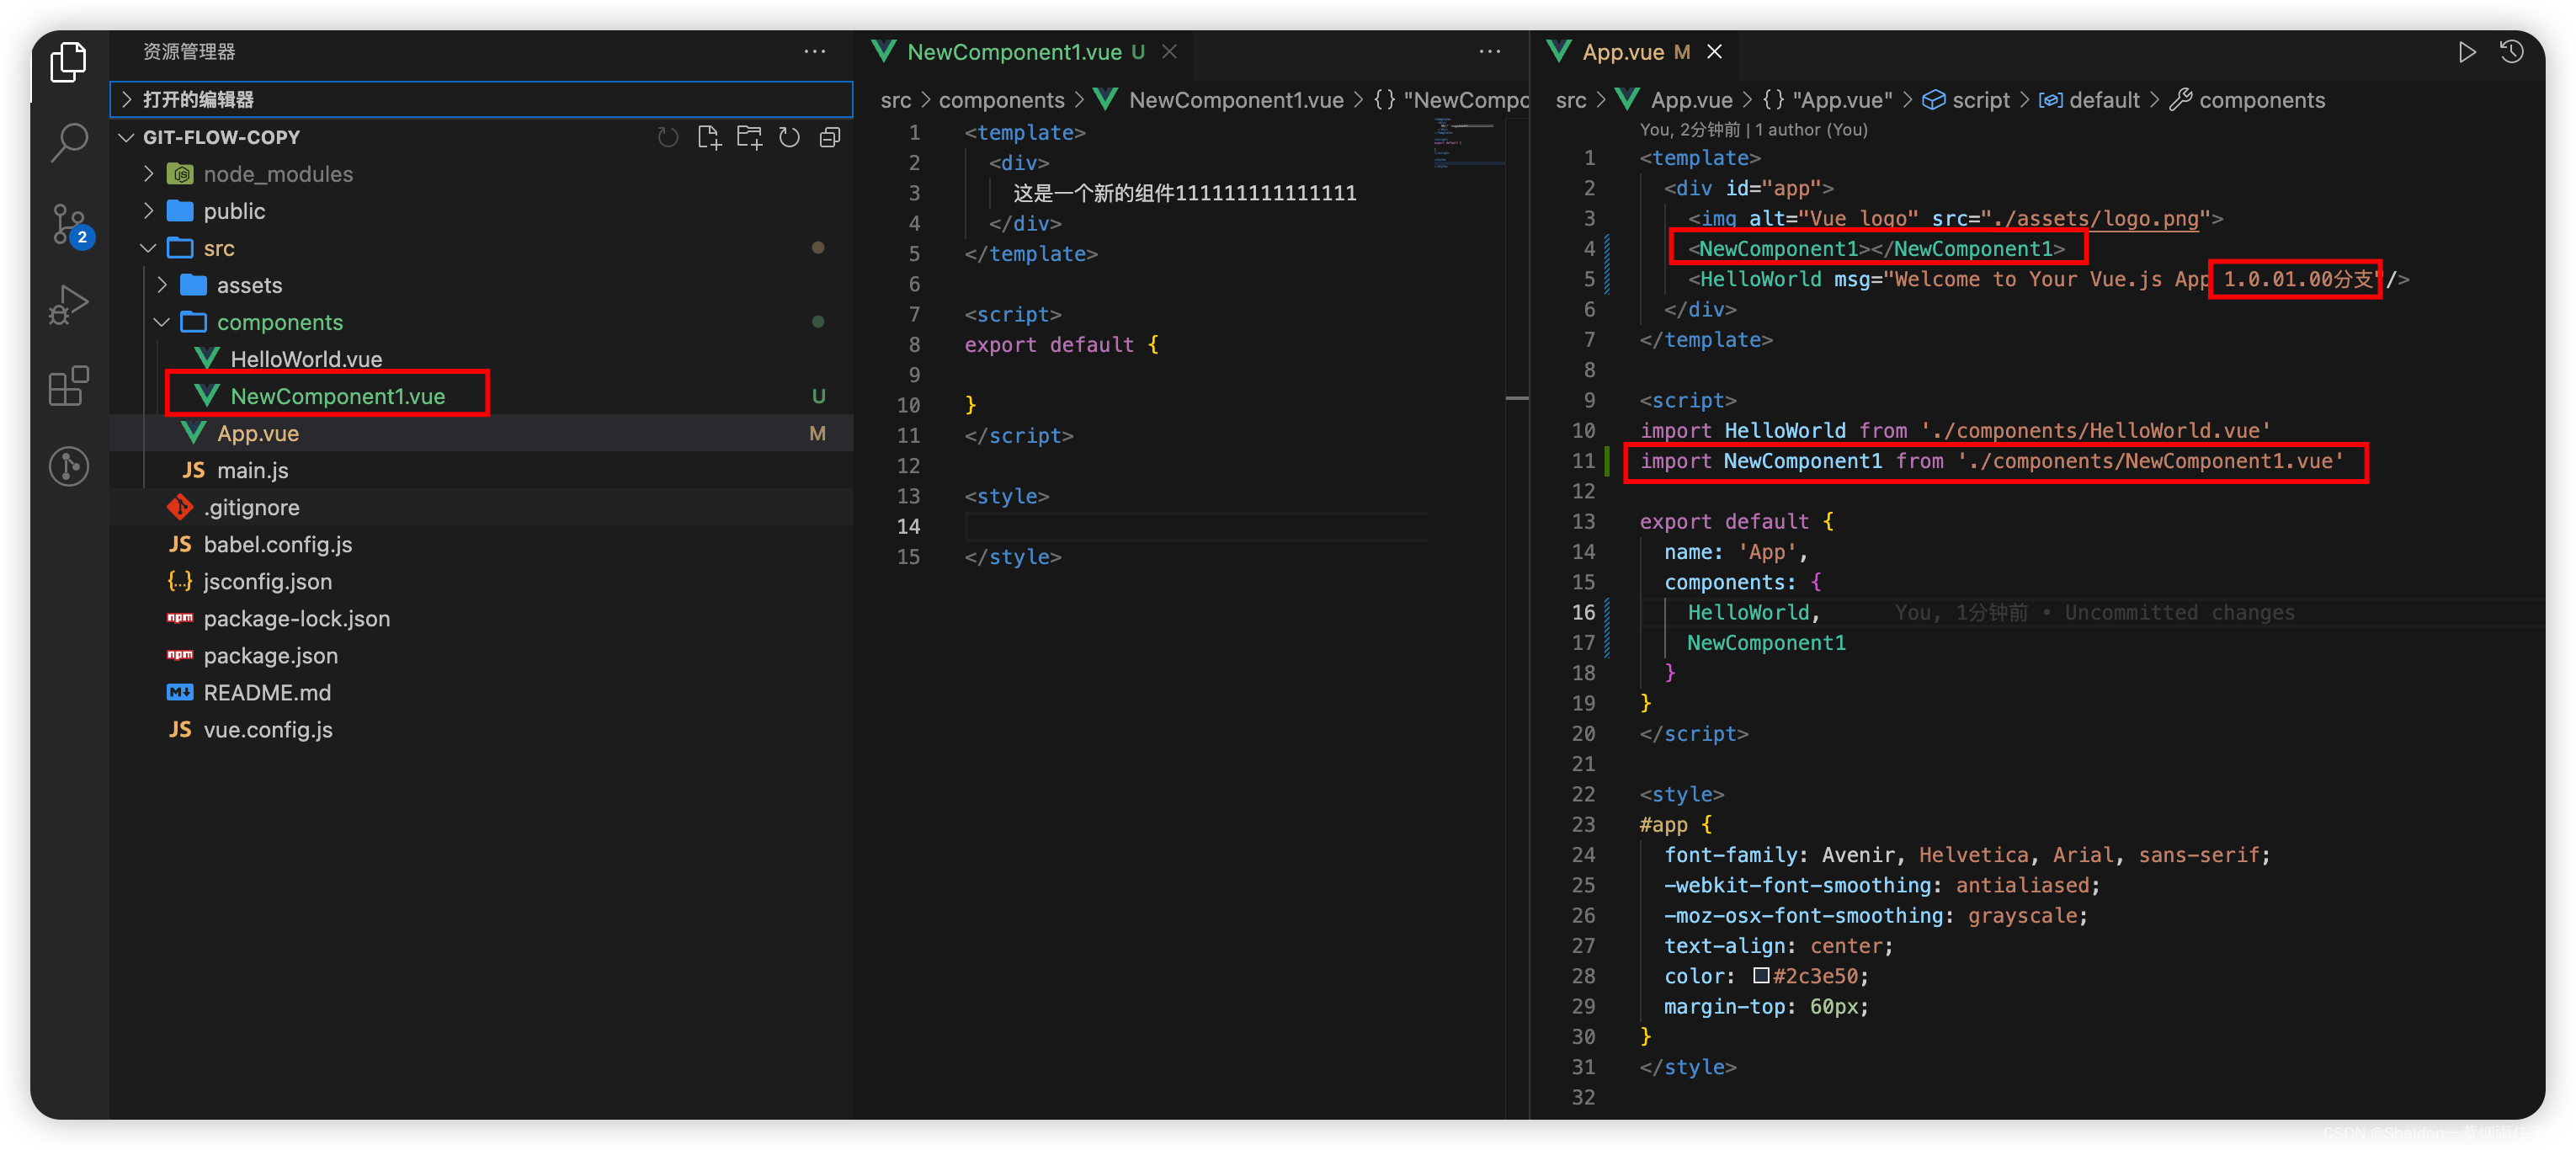2576x1150 pixels.
Task: Click the NewComponent1 import line in App.vue
Action: click(x=1991, y=461)
